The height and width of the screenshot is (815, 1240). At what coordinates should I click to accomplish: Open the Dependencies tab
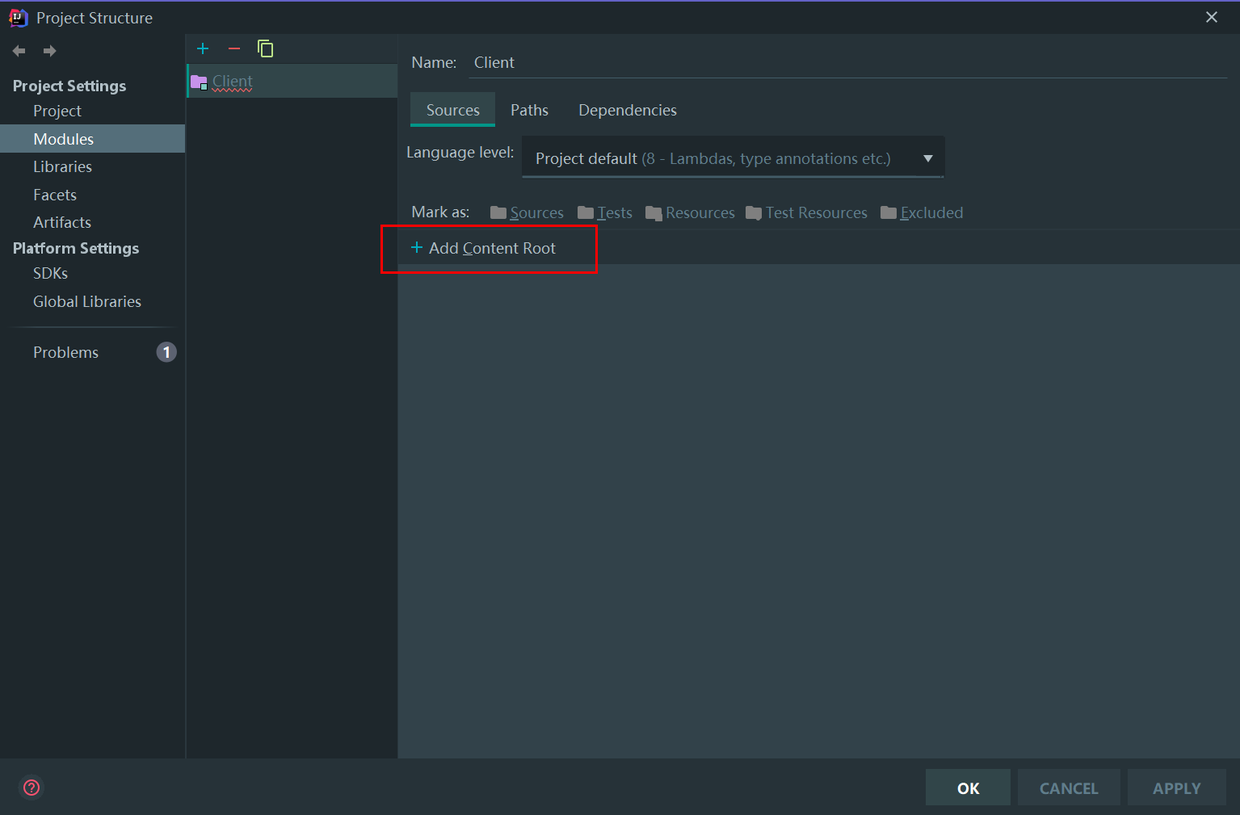627,110
